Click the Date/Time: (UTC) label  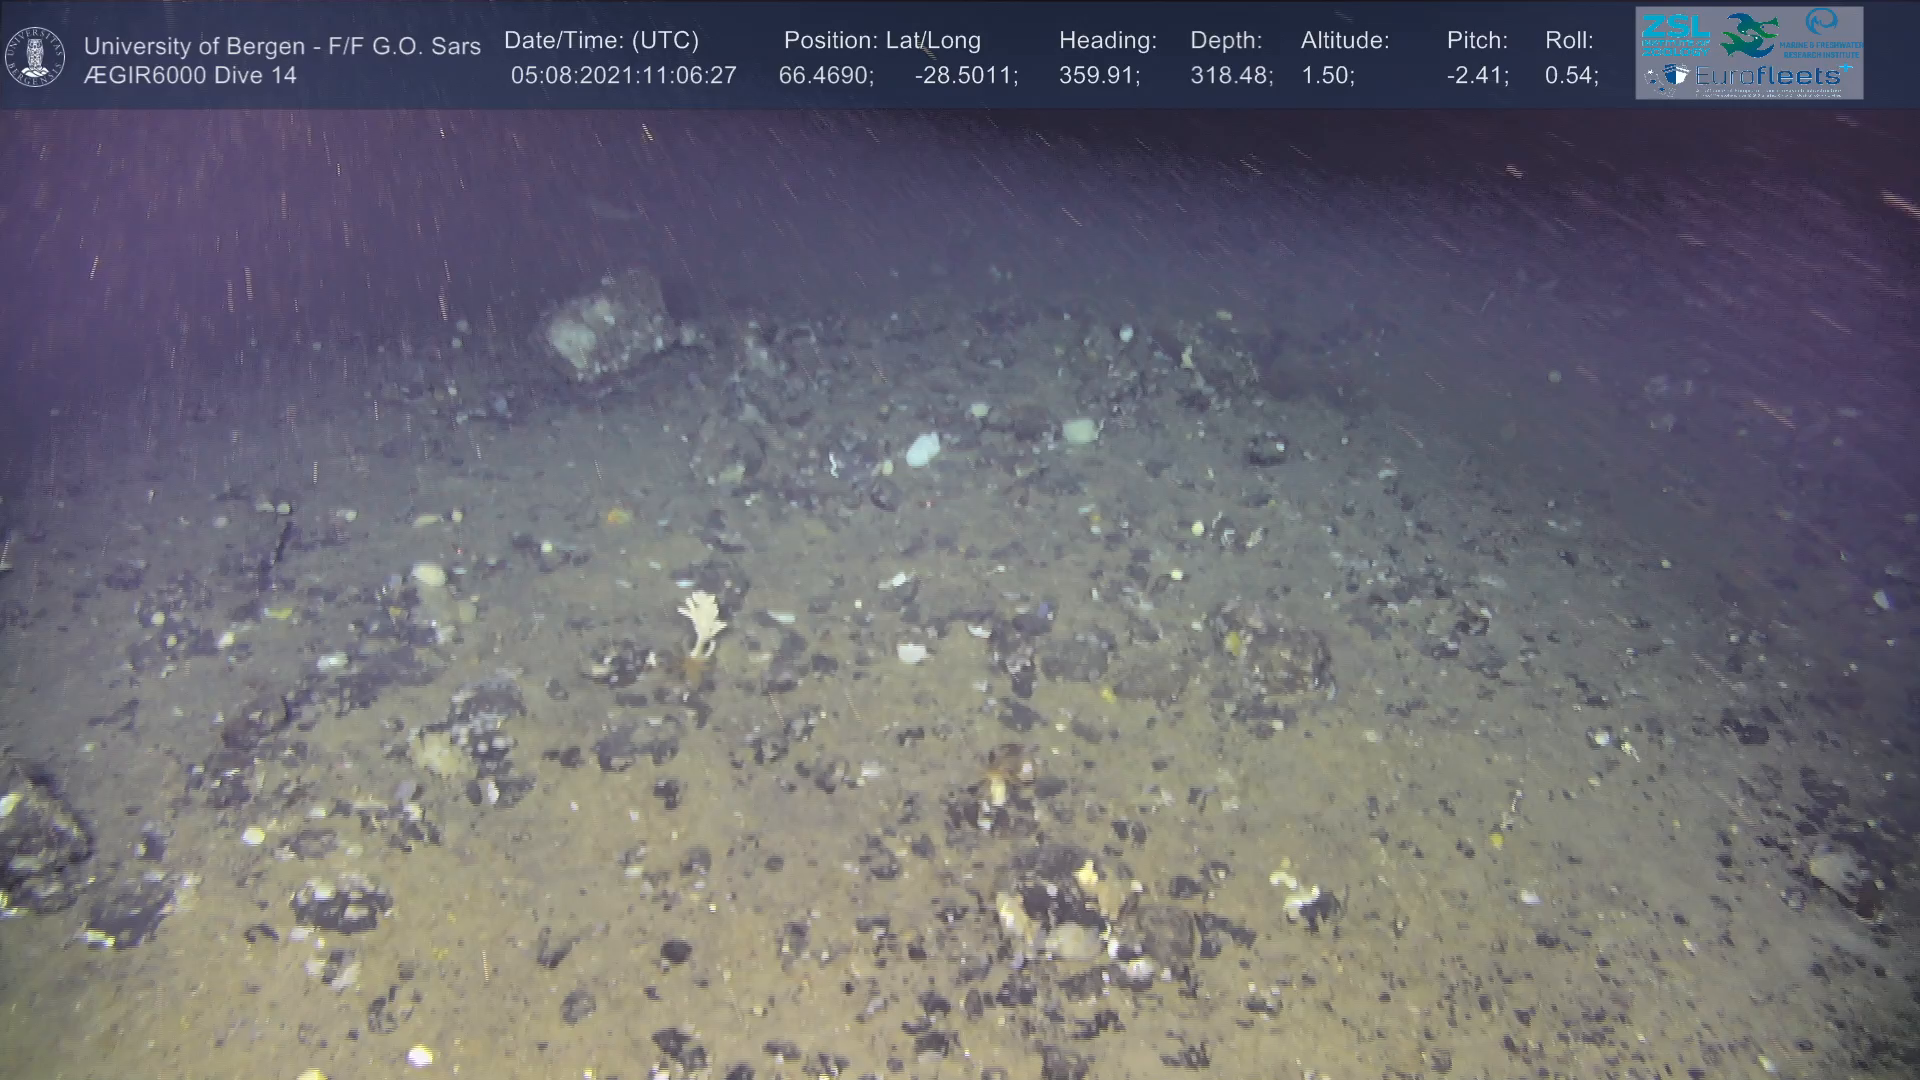601,41
